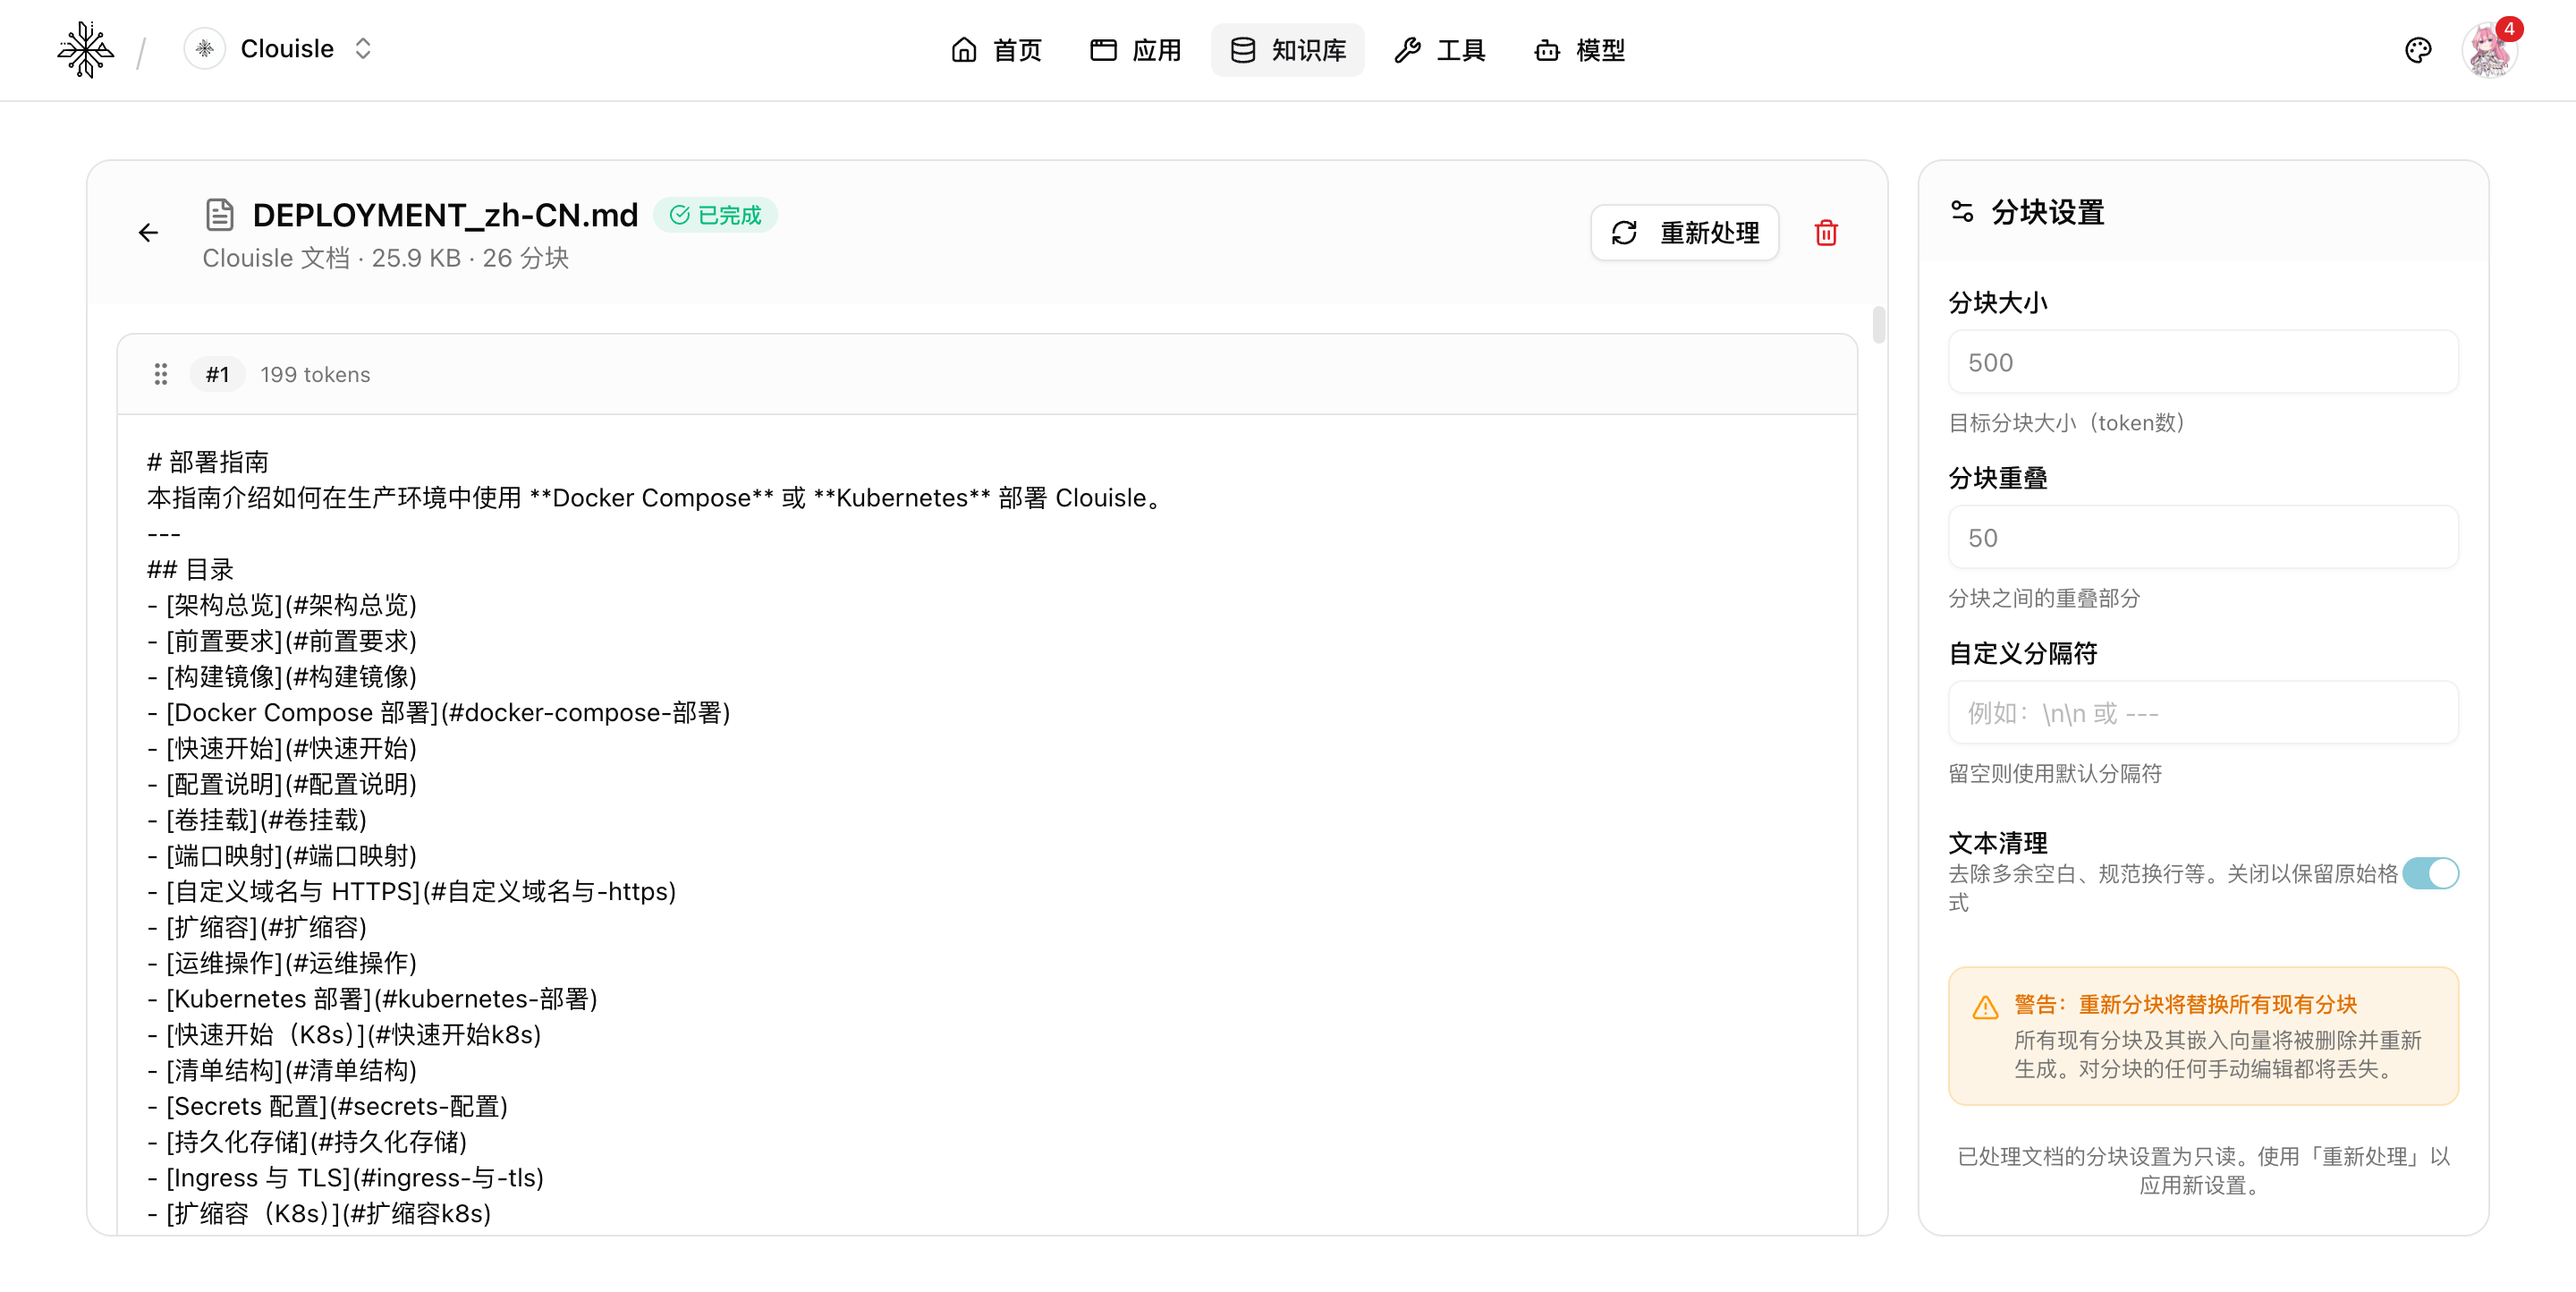The height and width of the screenshot is (1292, 2576).
Task: Open the theme palette picker
Action: [2418, 49]
